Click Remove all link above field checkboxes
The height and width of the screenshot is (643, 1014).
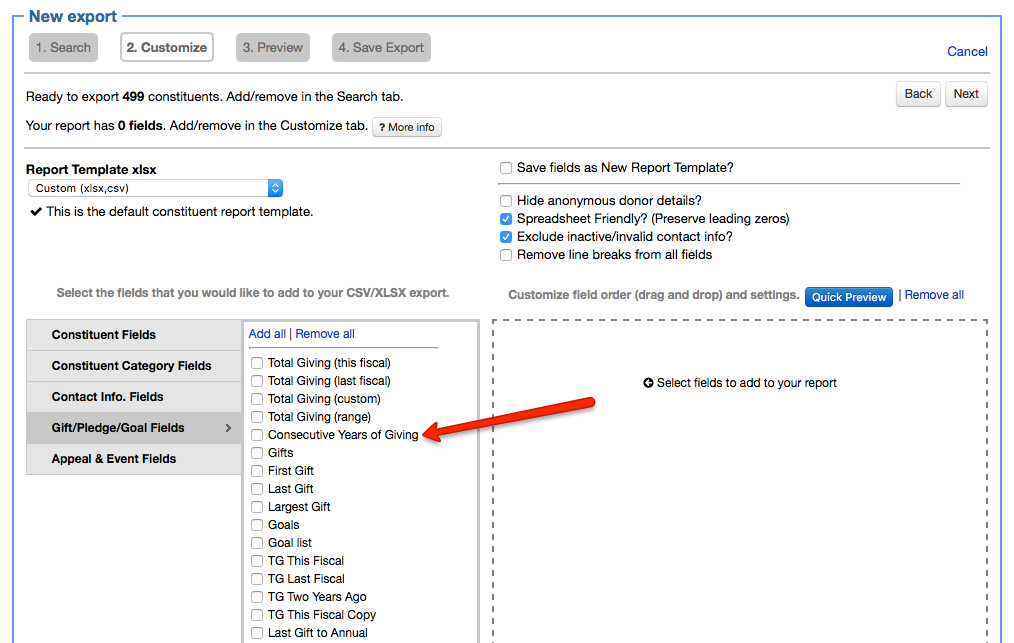click(325, 334)
